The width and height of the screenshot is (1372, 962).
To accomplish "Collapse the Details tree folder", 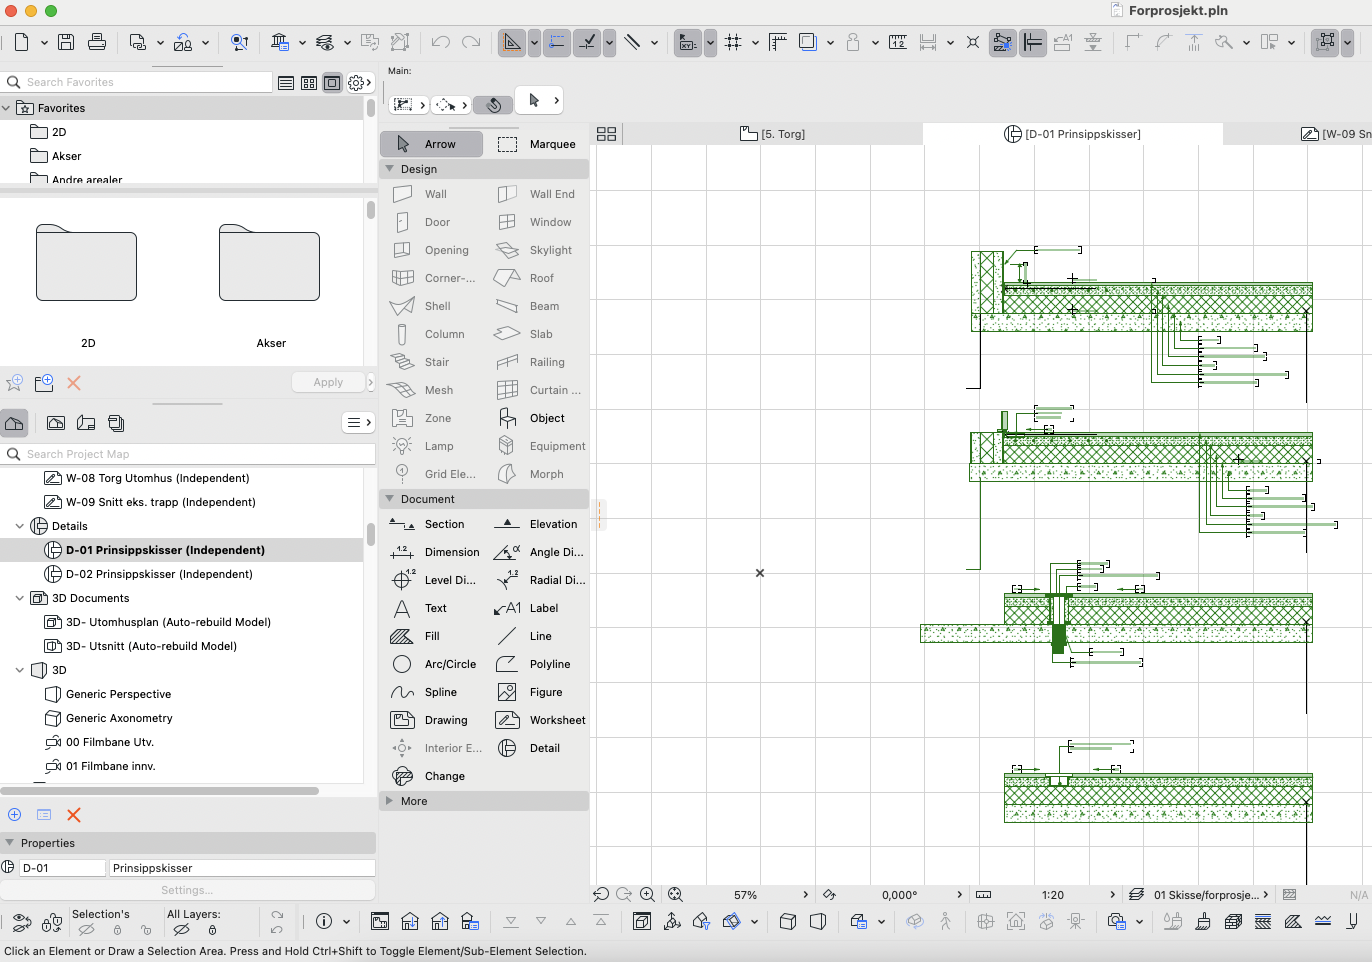I will (20, 526).
